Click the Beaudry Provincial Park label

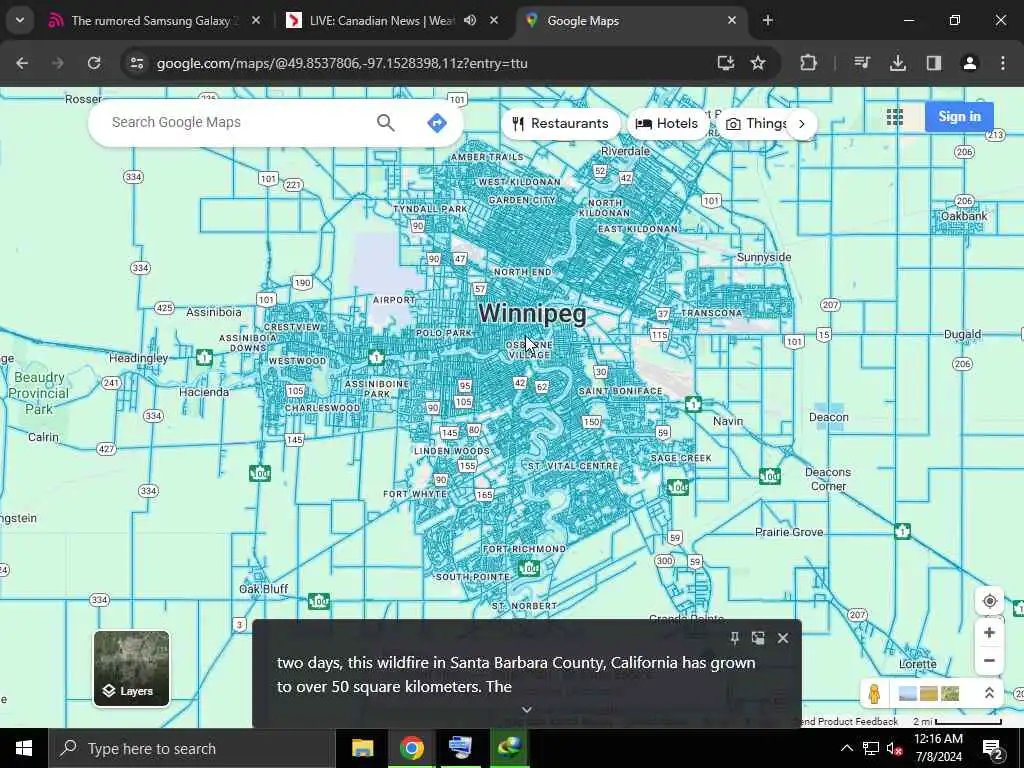[x=39, y=393]
